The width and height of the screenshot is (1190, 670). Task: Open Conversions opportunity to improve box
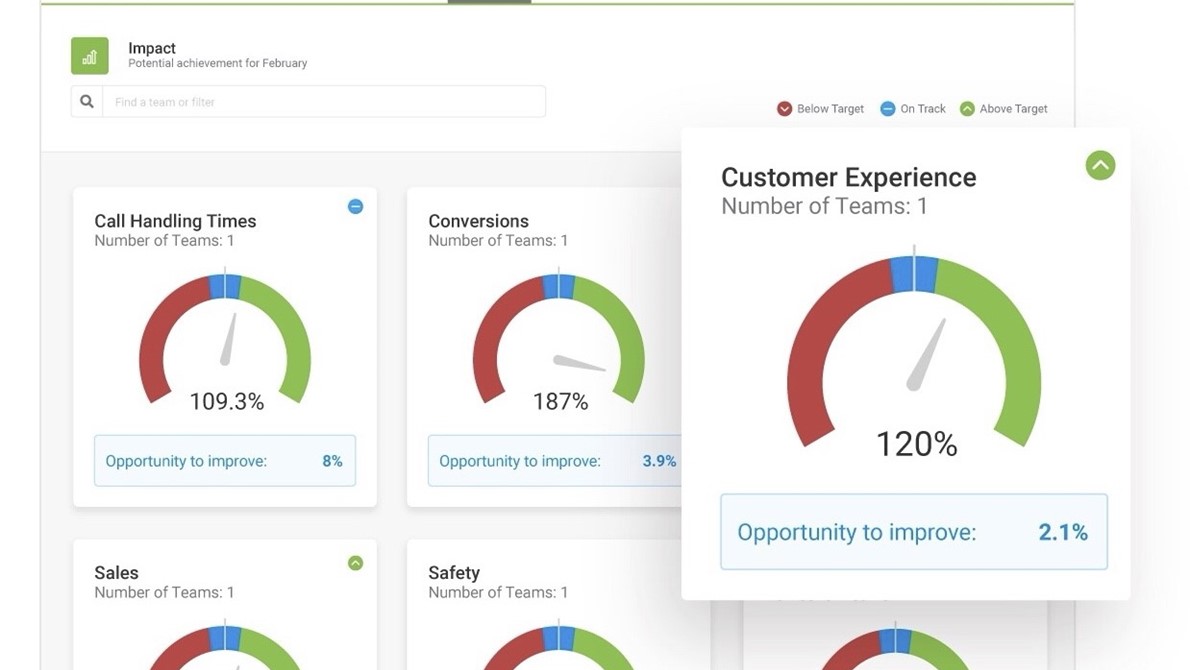point(555,461)
